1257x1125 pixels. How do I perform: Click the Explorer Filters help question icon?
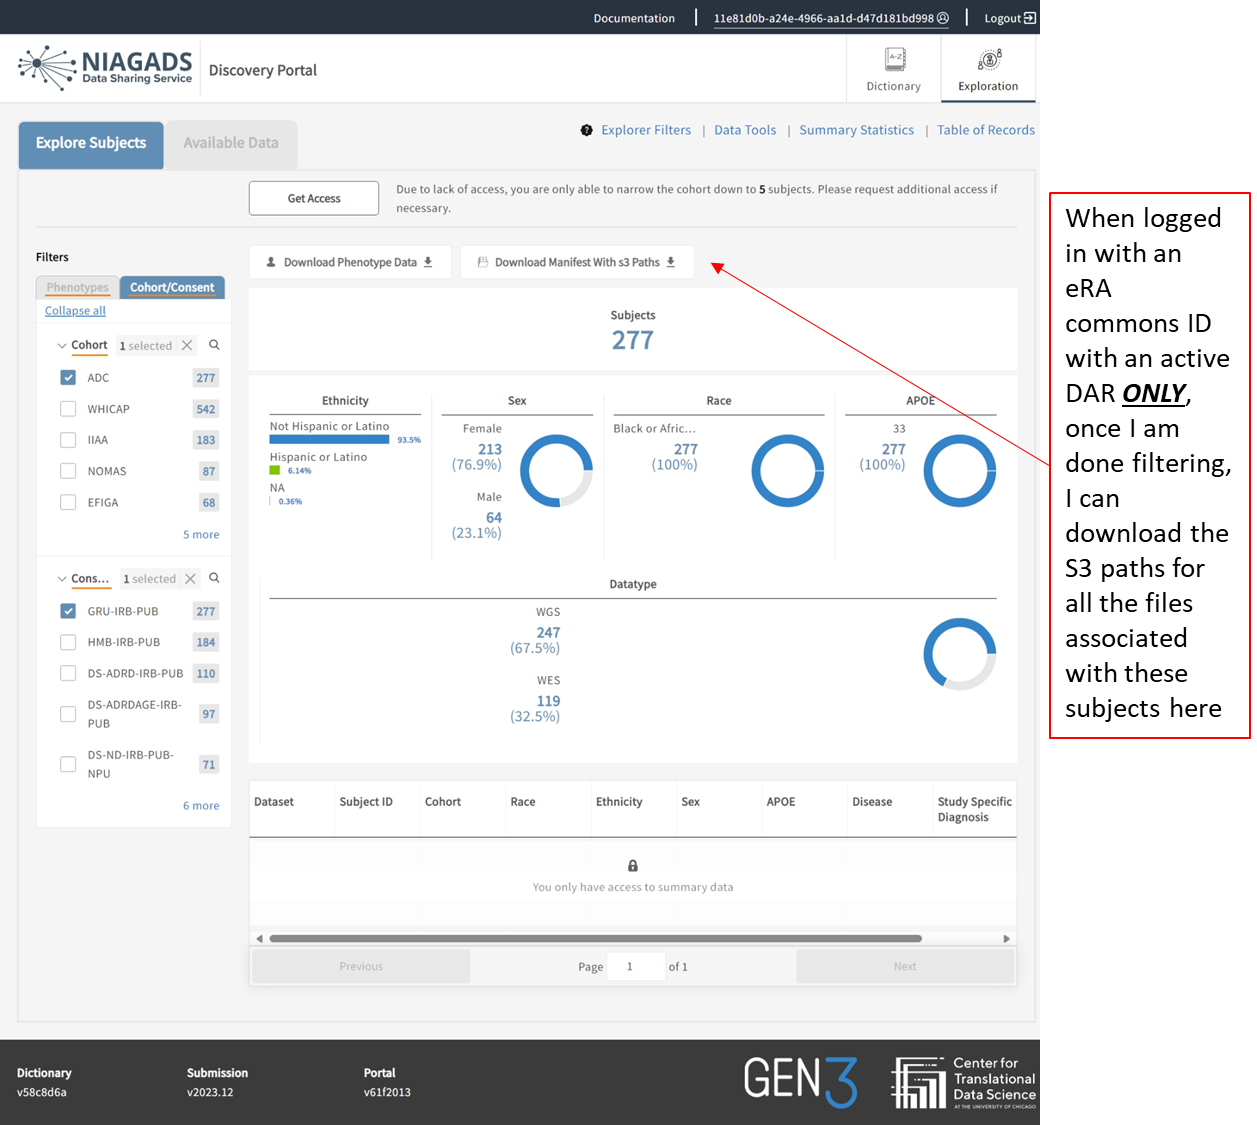point(587,130)
